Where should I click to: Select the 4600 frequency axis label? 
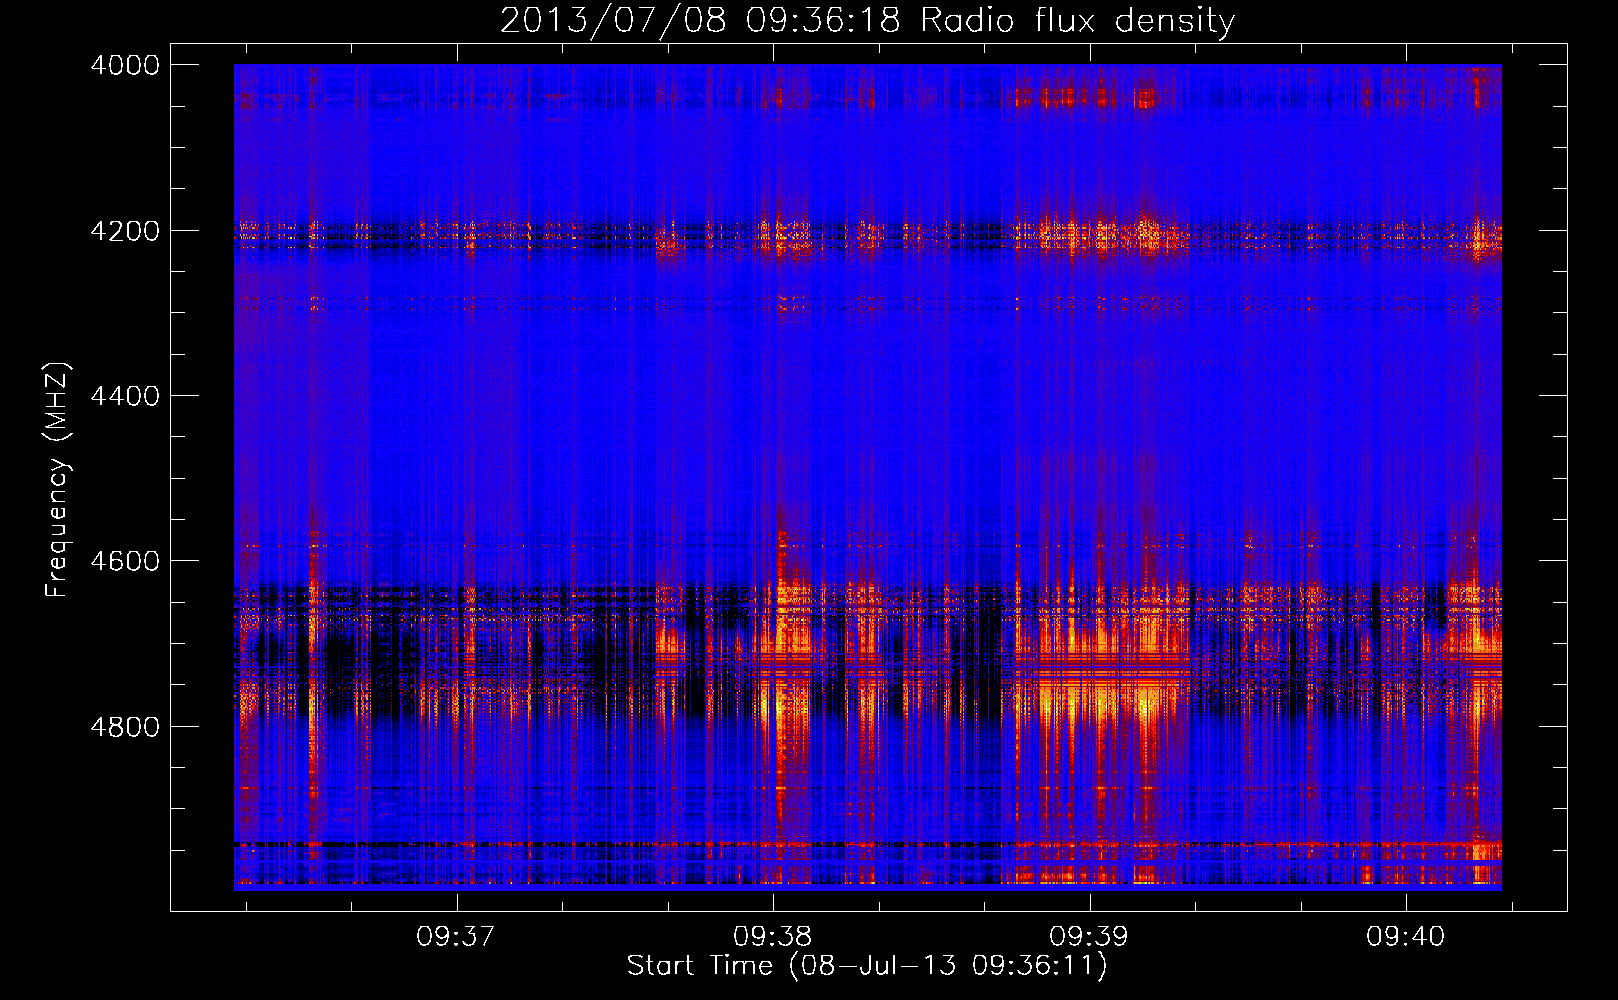point(125,561)
